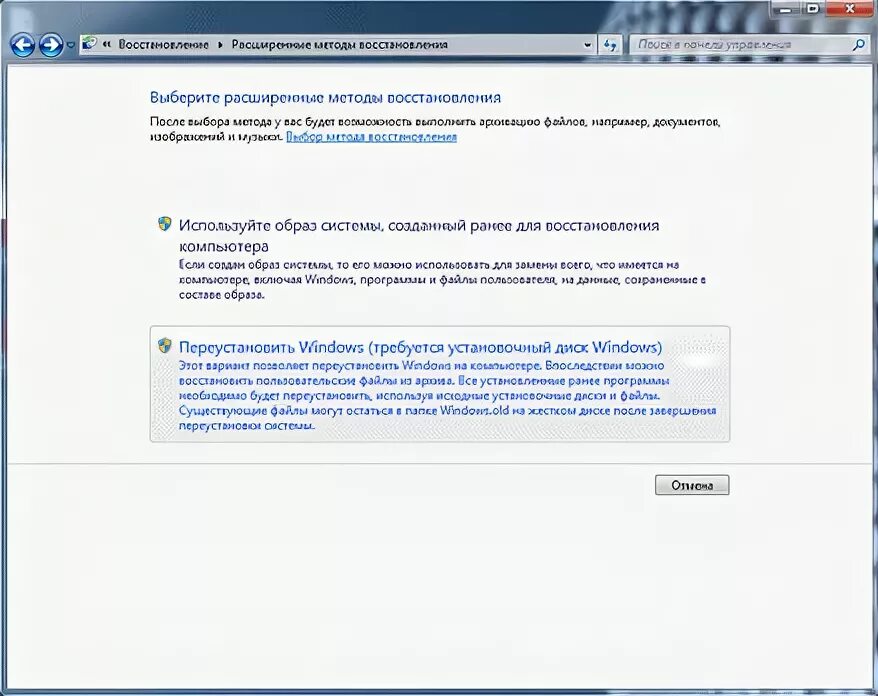Image resolution: width=878 pixels, height=696 pixels.
Task: Choose Переустановить Windows option
Action: 440,384
